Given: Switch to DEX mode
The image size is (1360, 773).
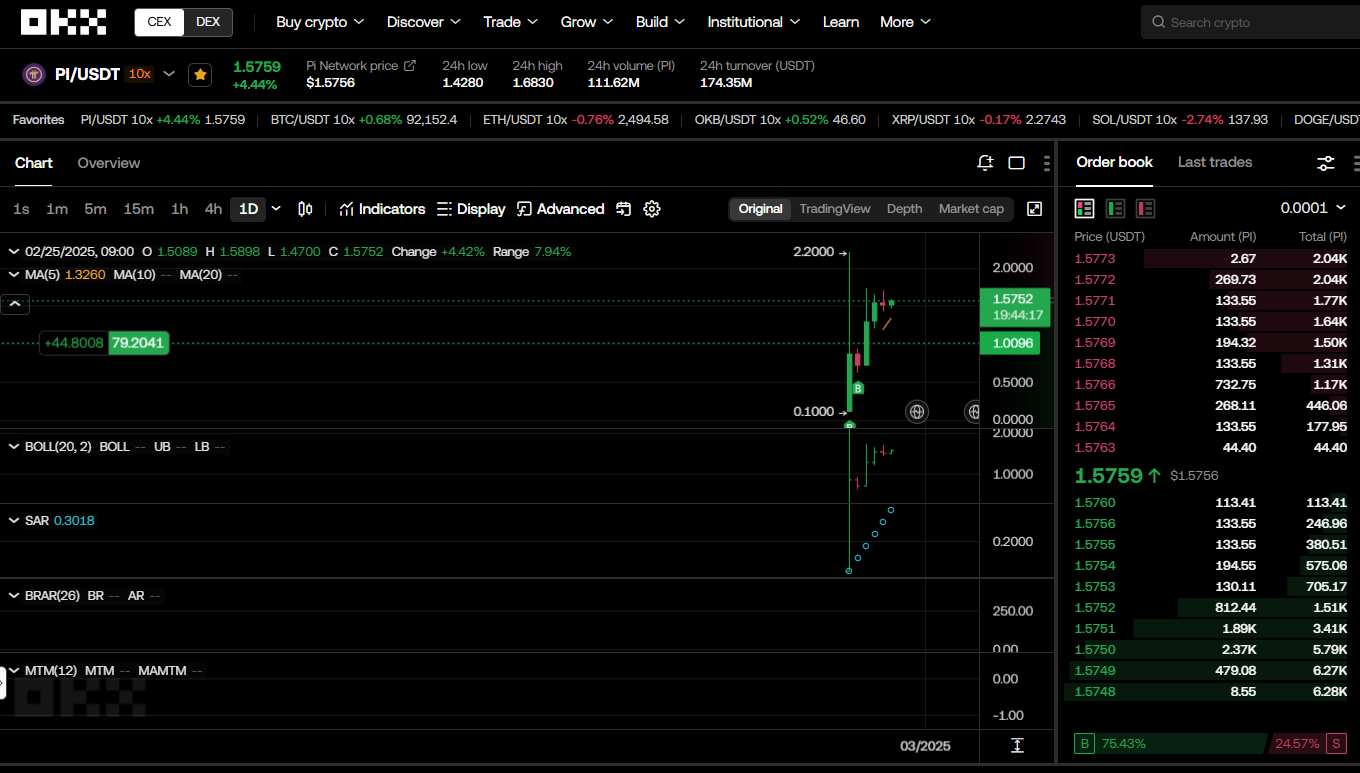Looking at the screenshot, I should tap(208, 22).
